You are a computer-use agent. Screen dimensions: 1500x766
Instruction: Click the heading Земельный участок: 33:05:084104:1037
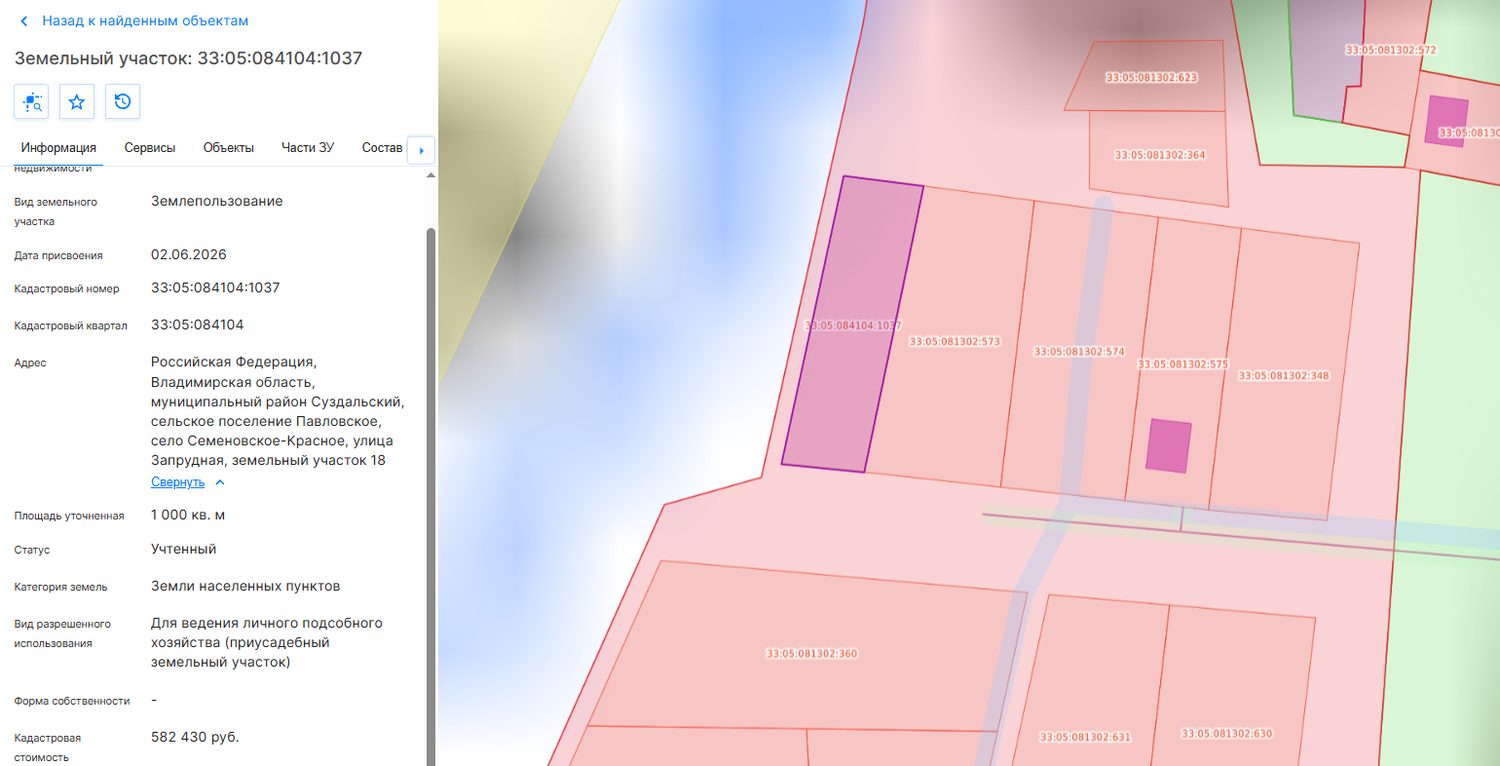click(188, 58)
